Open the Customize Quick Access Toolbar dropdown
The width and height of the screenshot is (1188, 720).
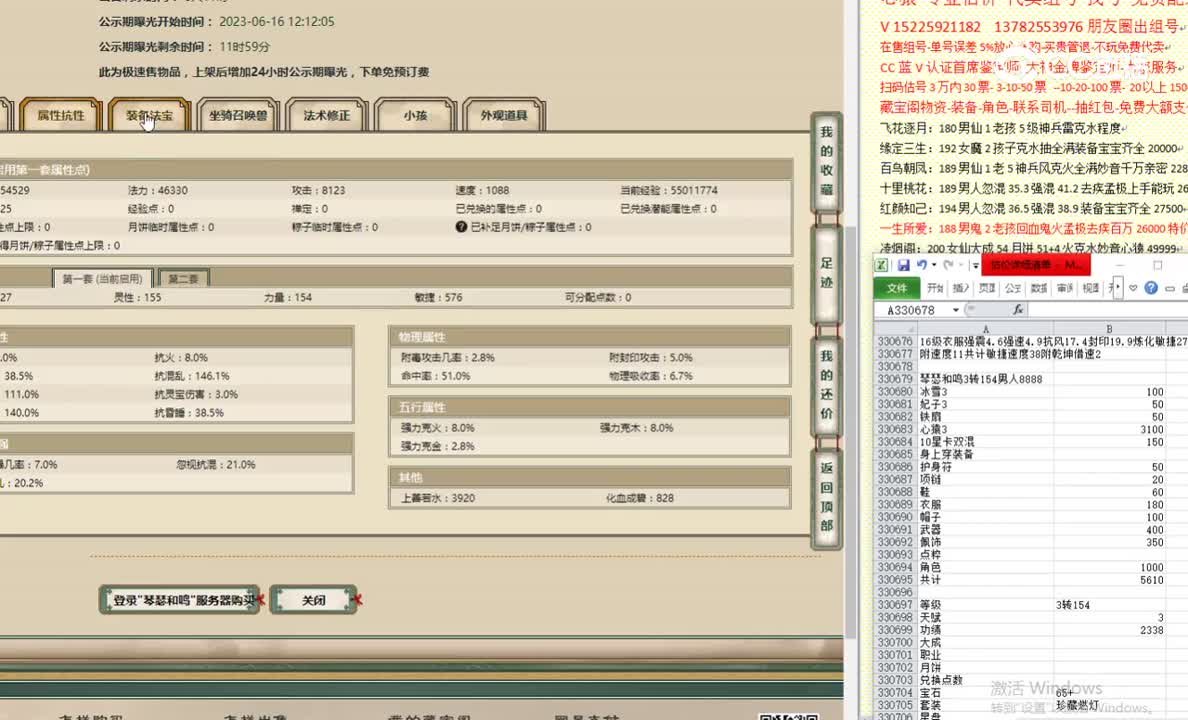pyautogui.click(x=974, y=266)
